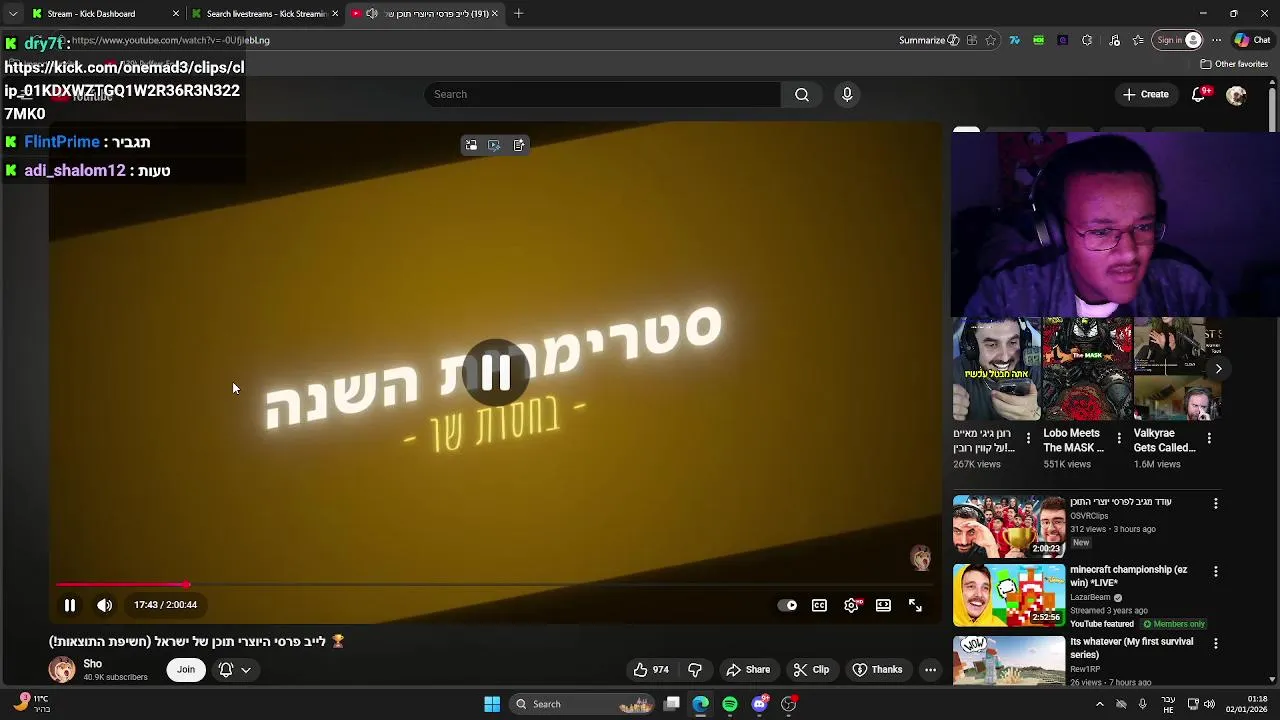Screen dimensions: 1280x720
Task: Open the tab search dropdown arrow
Action: coord(12,14)
